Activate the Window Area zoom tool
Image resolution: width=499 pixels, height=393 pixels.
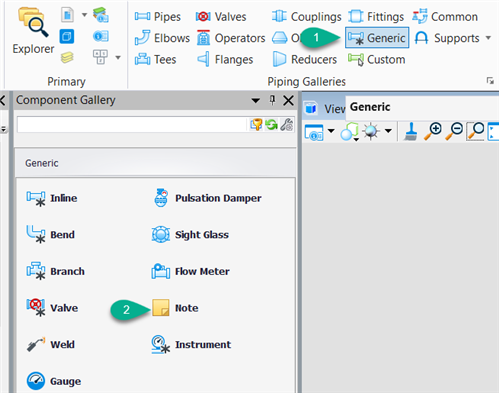tap(476, 131)
